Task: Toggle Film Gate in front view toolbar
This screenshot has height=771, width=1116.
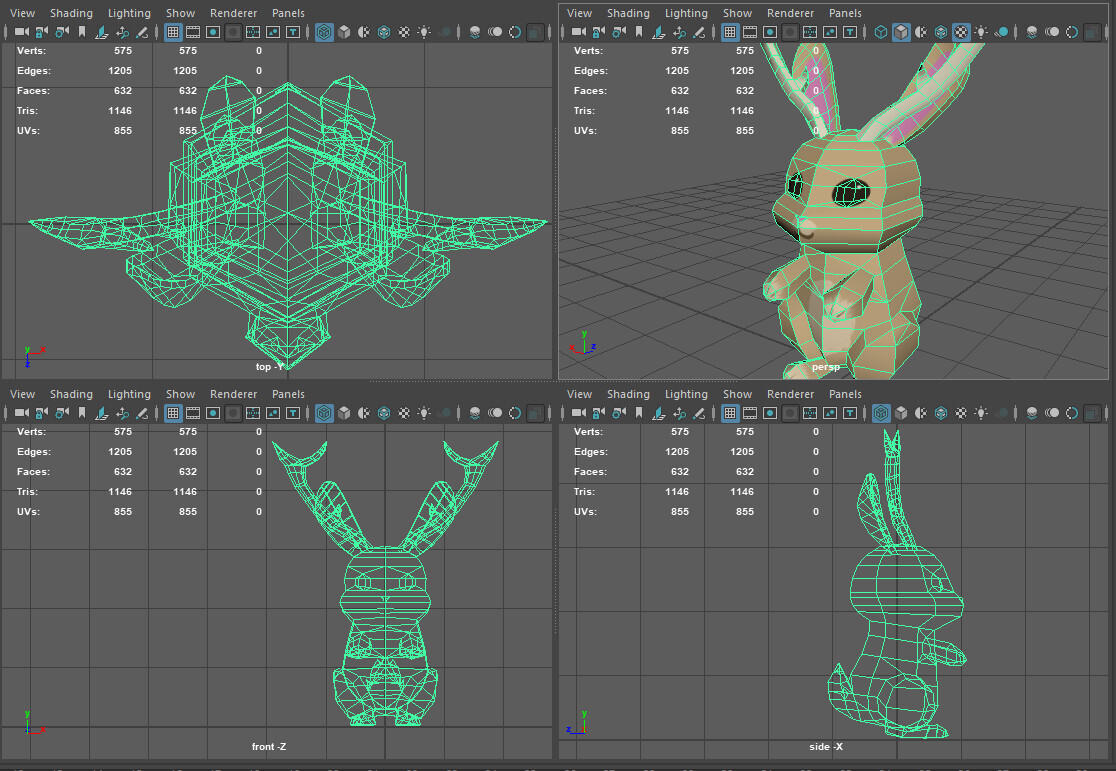Action: point(193,413)
